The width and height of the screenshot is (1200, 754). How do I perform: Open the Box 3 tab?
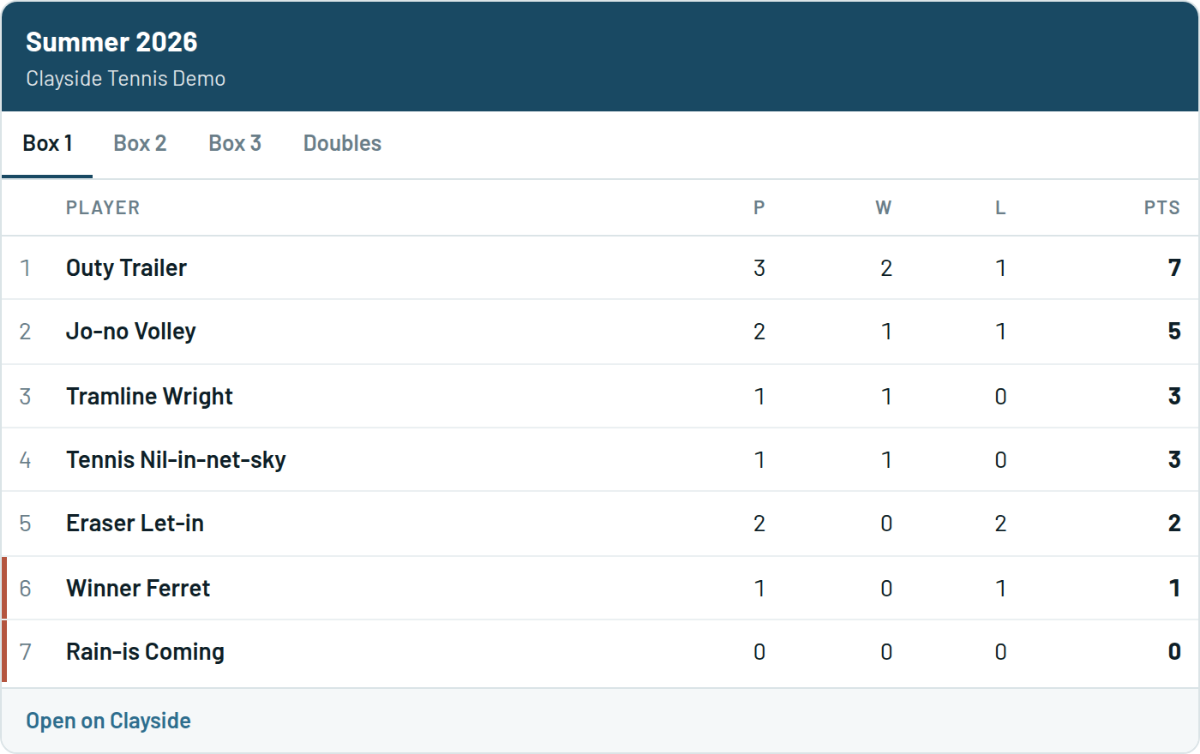pyautogui.click(x=235, y=143)
